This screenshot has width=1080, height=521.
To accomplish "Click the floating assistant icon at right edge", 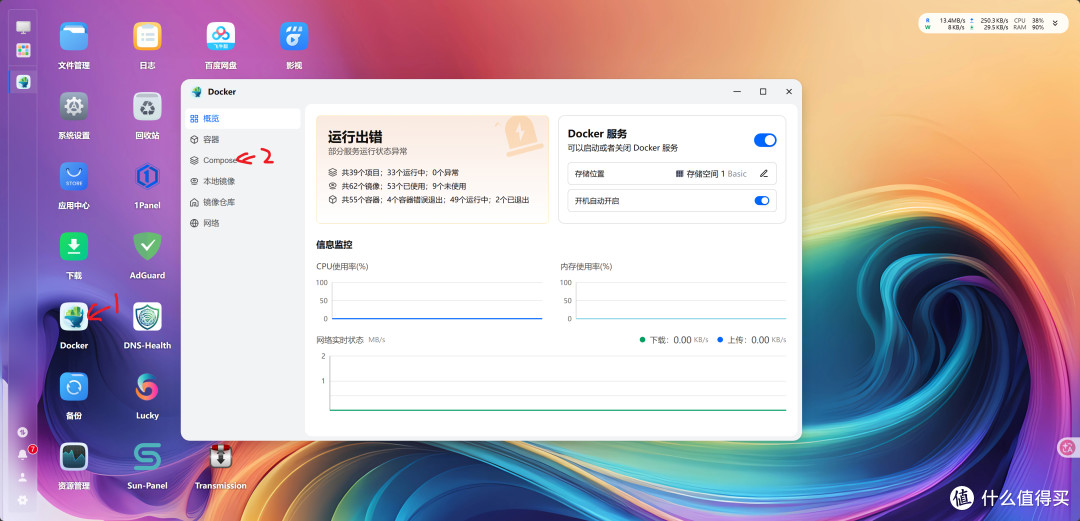I will pos(1068,448).
